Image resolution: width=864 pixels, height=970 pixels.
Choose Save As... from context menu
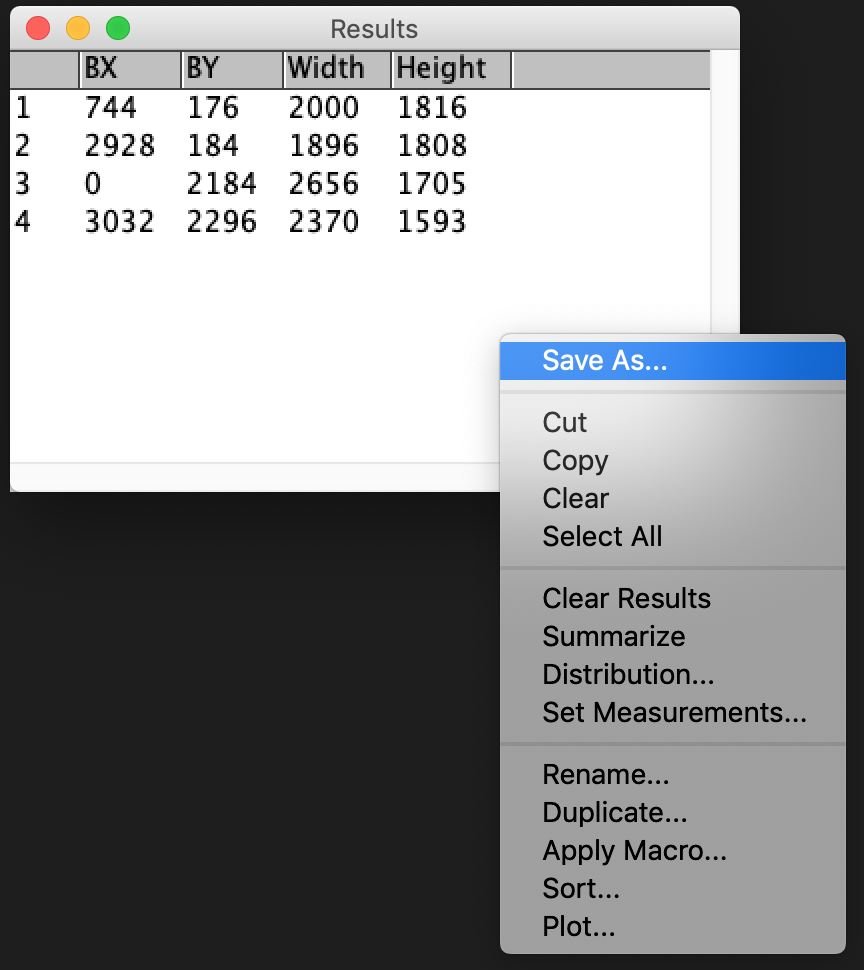pos(604,361)
